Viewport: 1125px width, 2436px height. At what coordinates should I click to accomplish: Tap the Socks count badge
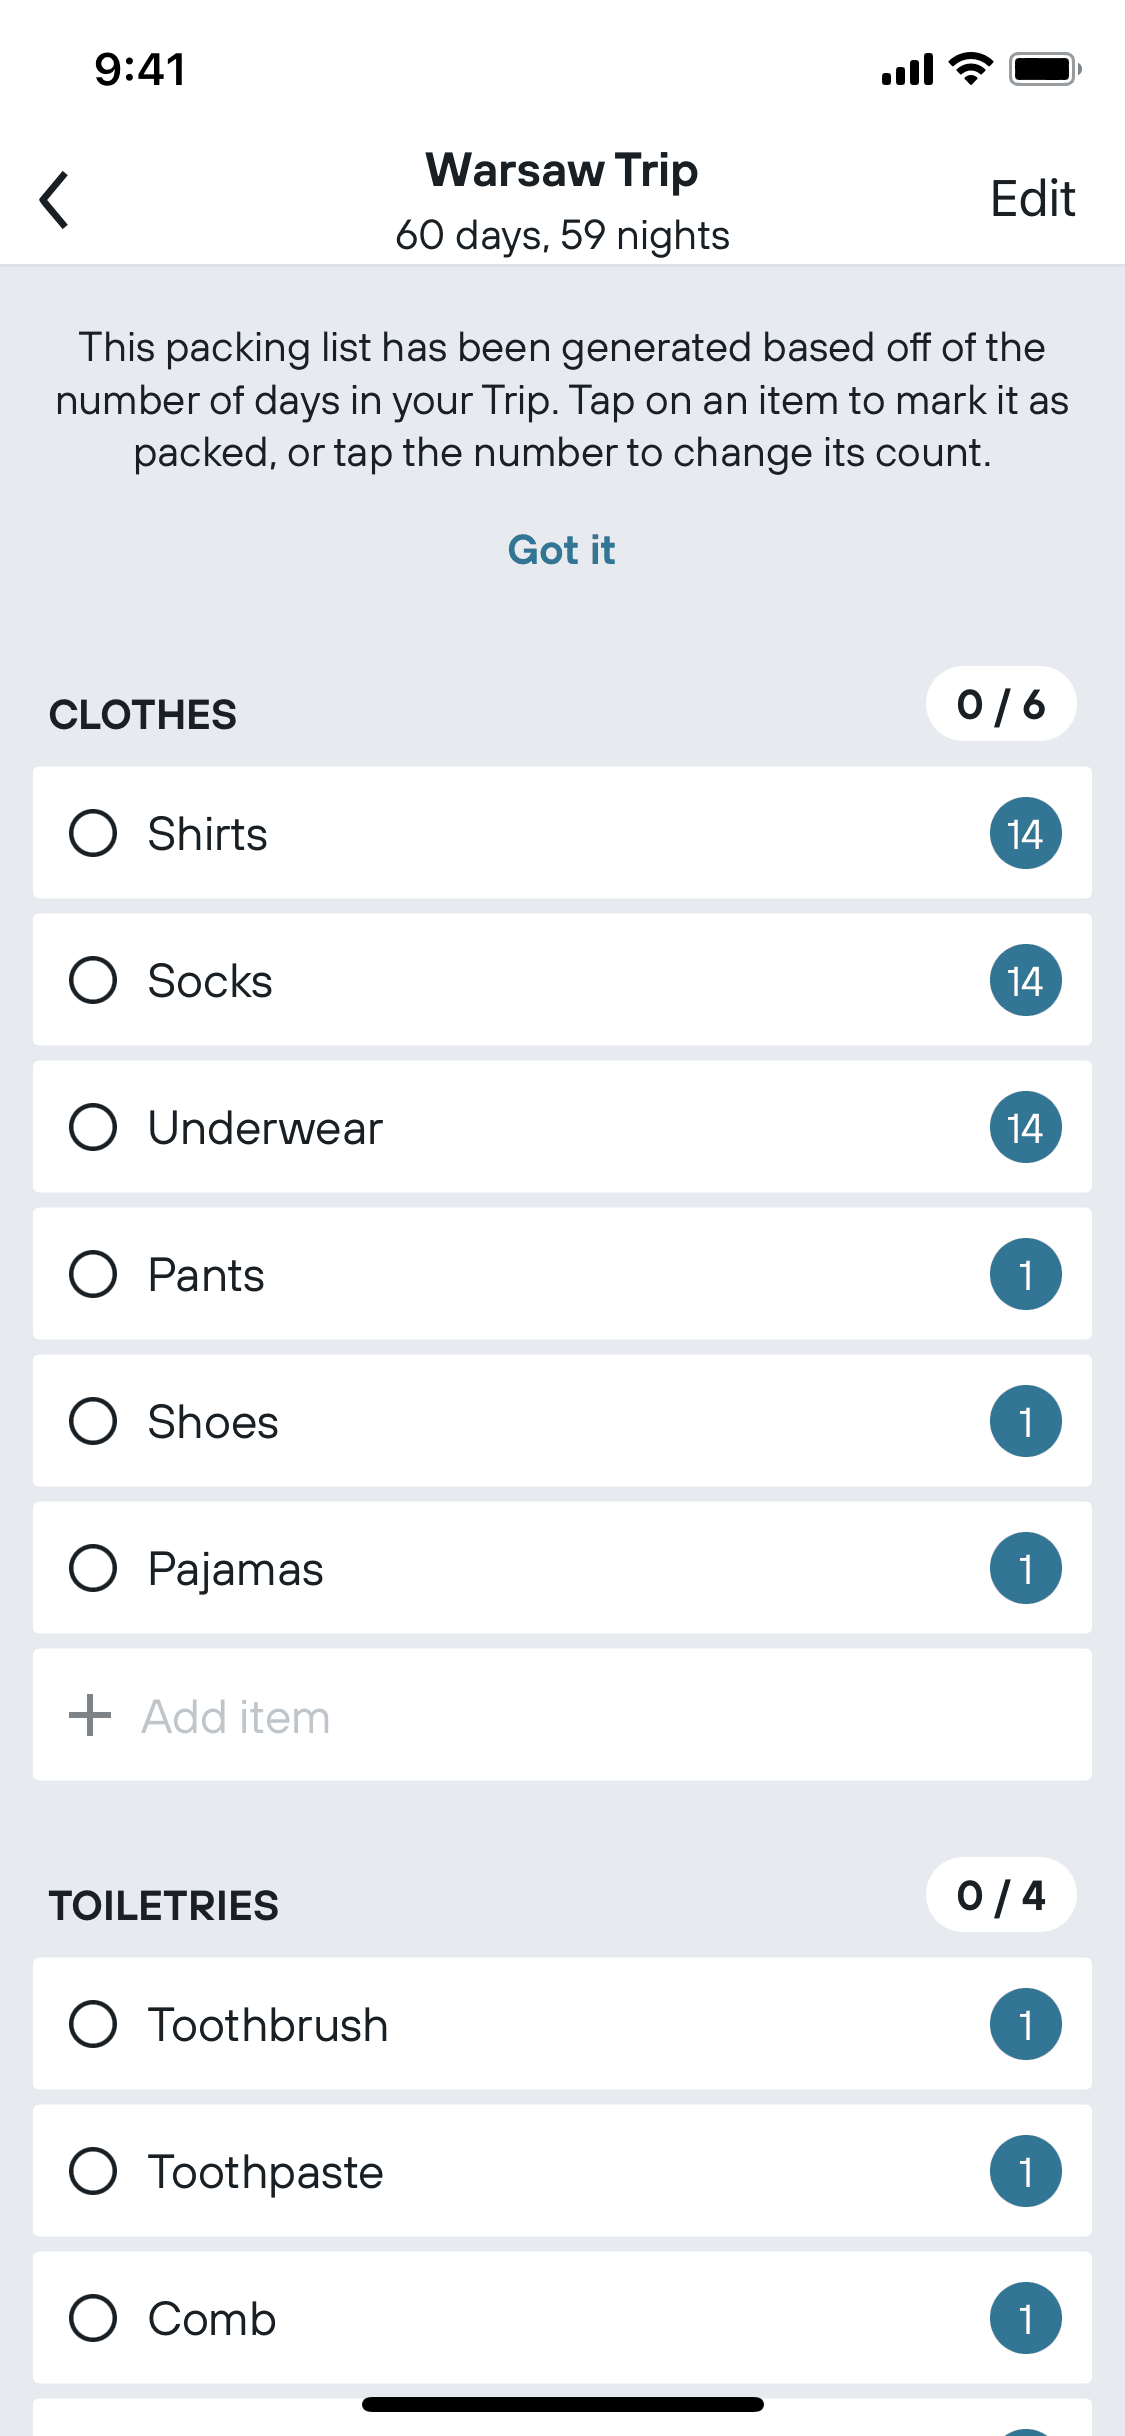tap(1025, 980)
